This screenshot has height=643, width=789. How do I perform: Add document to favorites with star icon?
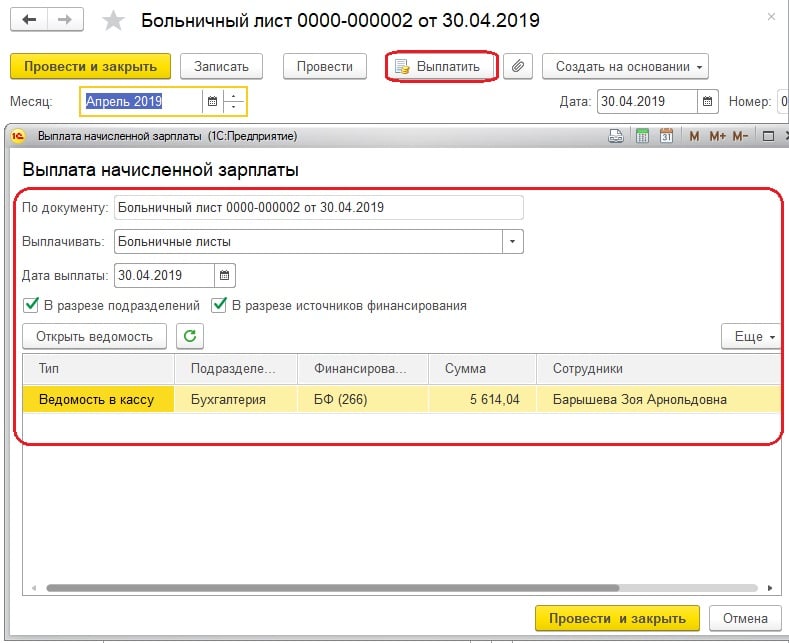114,20
